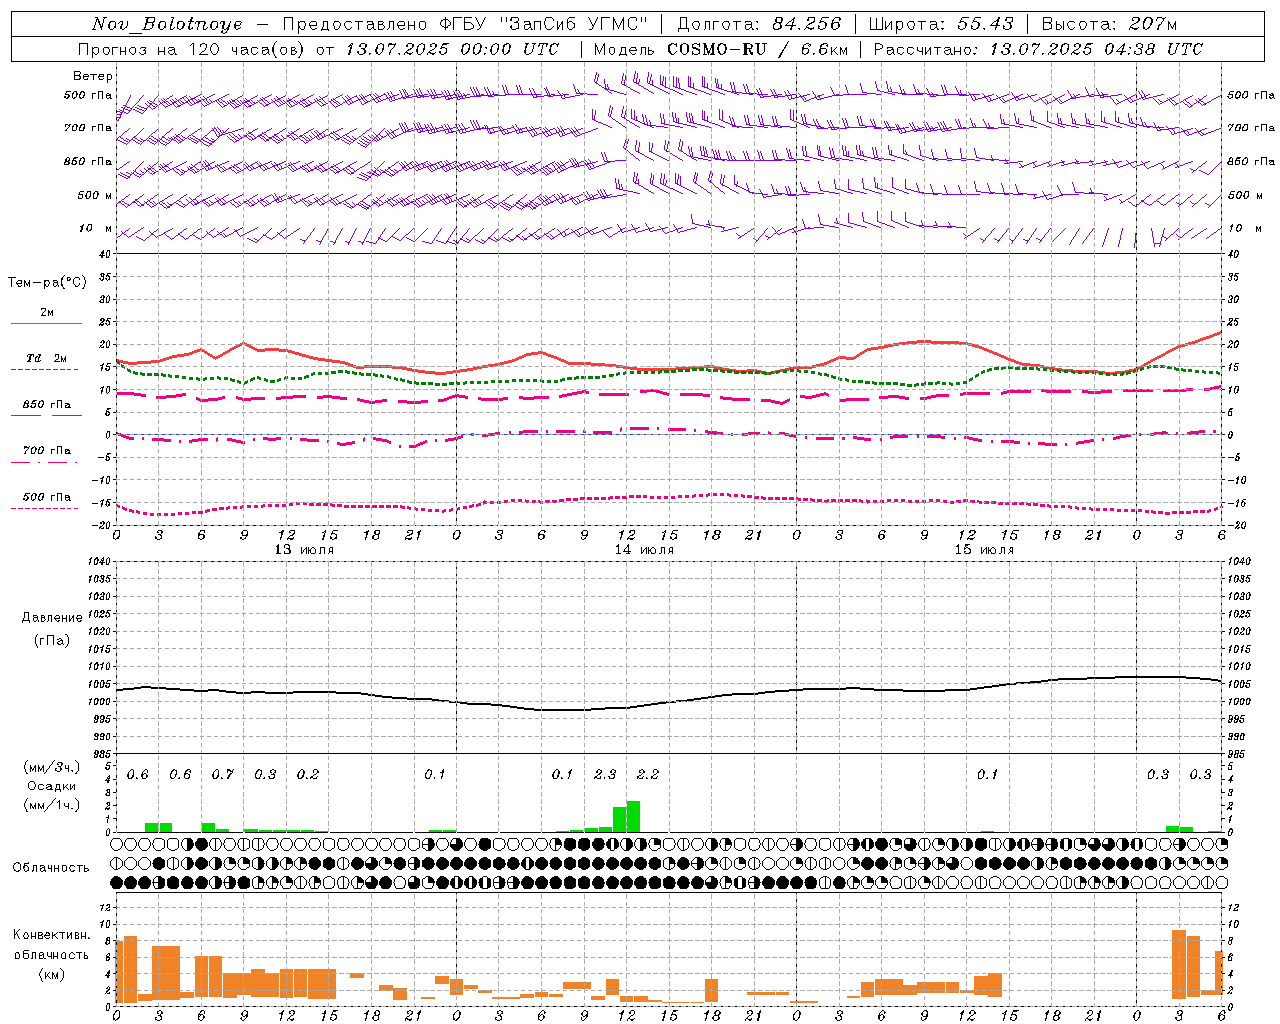Click the 1040 value on left pressure axis
This screenshot has width=1280, height=1024.
[x=99, y=561]
